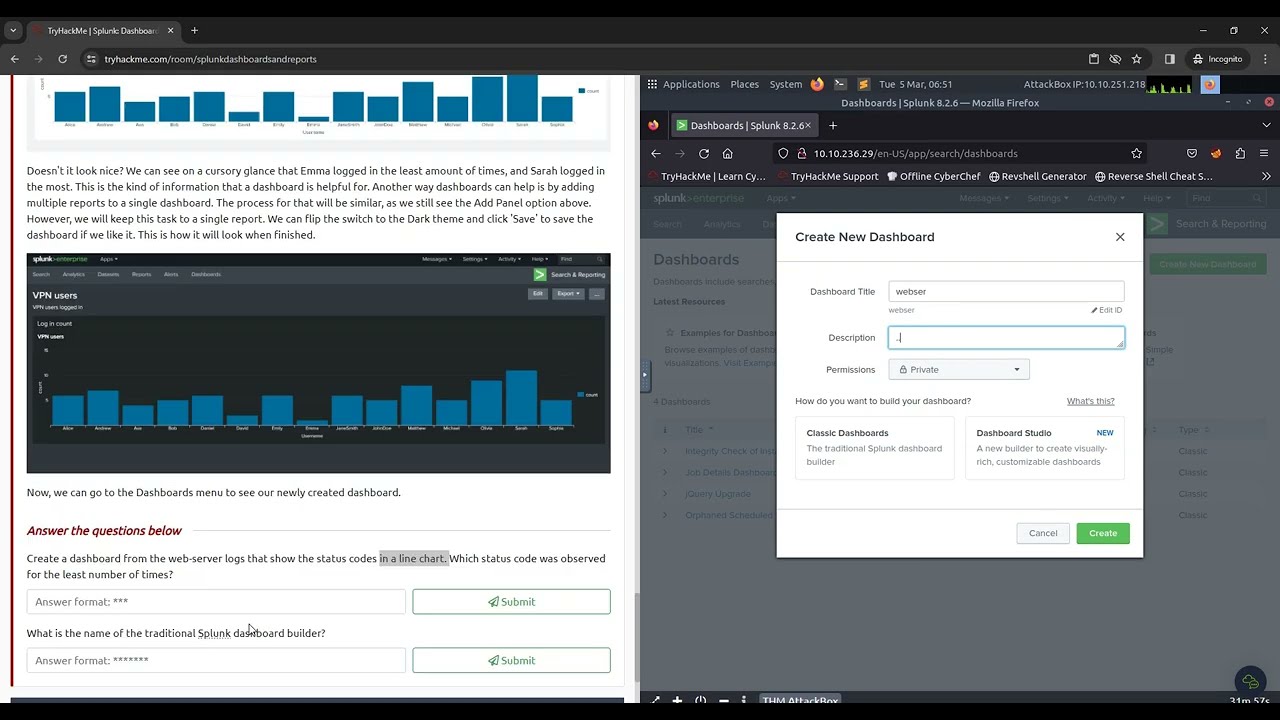Open Pocket save icon in Firefox

pos(1192,153)
